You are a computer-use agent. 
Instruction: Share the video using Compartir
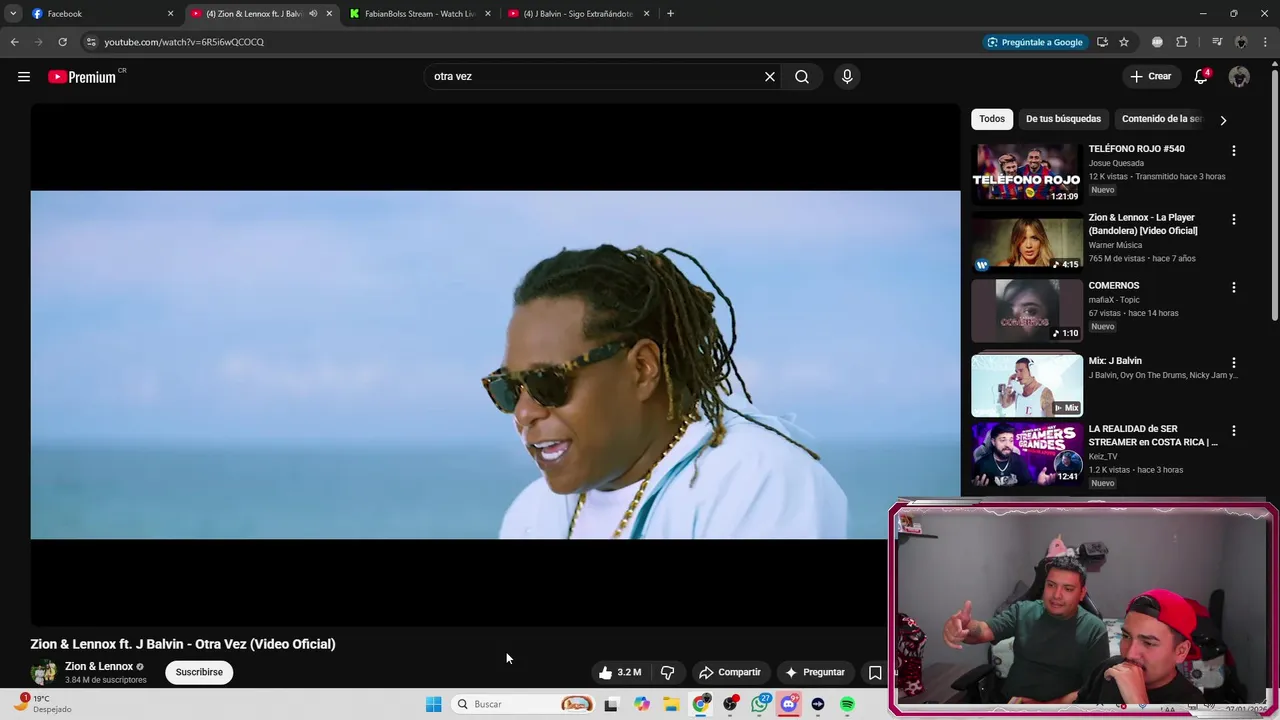click(730, 672)
